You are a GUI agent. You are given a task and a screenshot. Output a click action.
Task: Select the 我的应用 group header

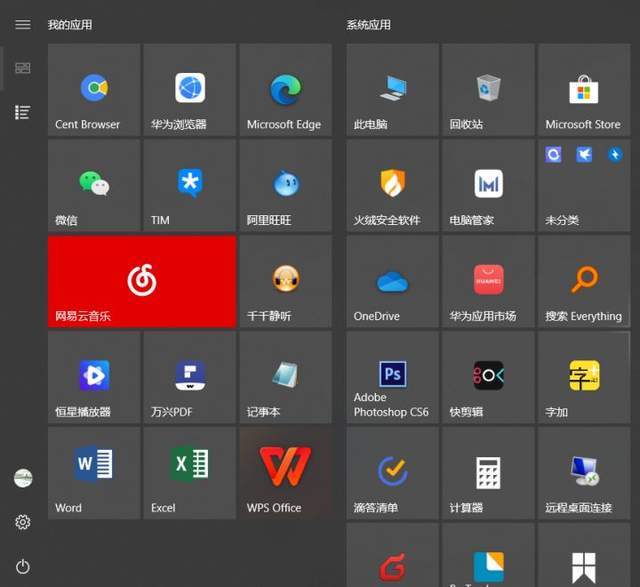click(70, 25)
